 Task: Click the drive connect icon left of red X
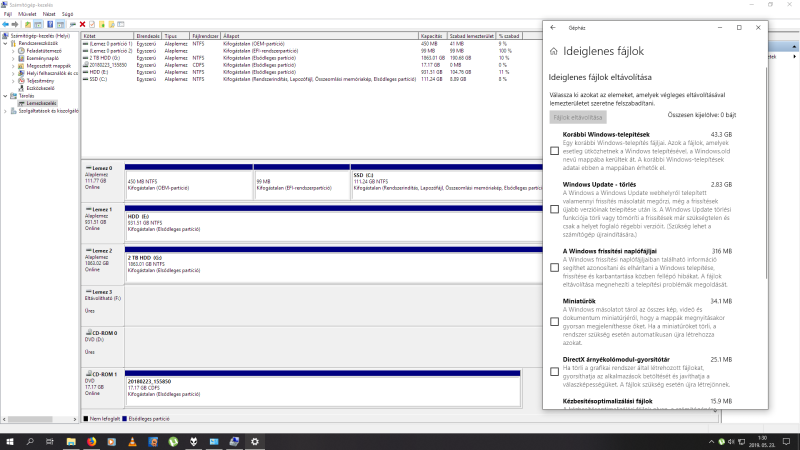73,24
